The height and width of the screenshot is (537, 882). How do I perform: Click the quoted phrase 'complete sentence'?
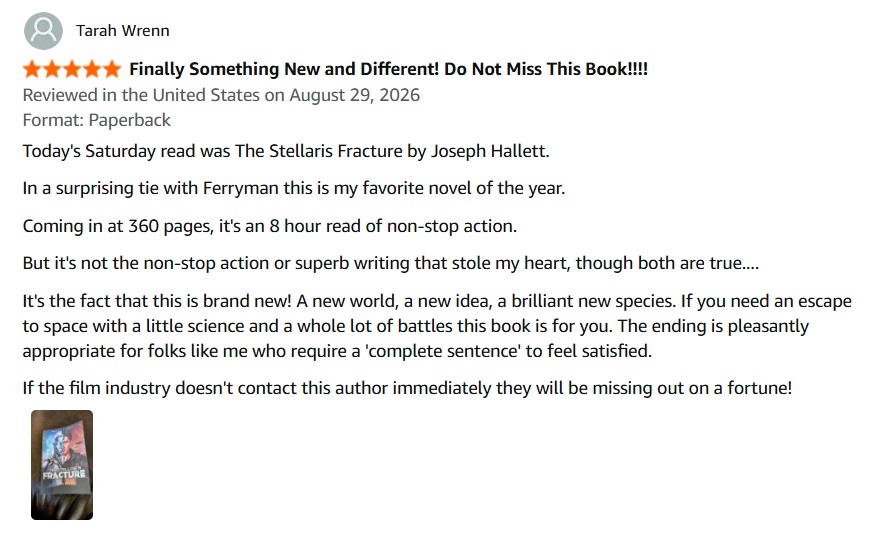(443, 351)
